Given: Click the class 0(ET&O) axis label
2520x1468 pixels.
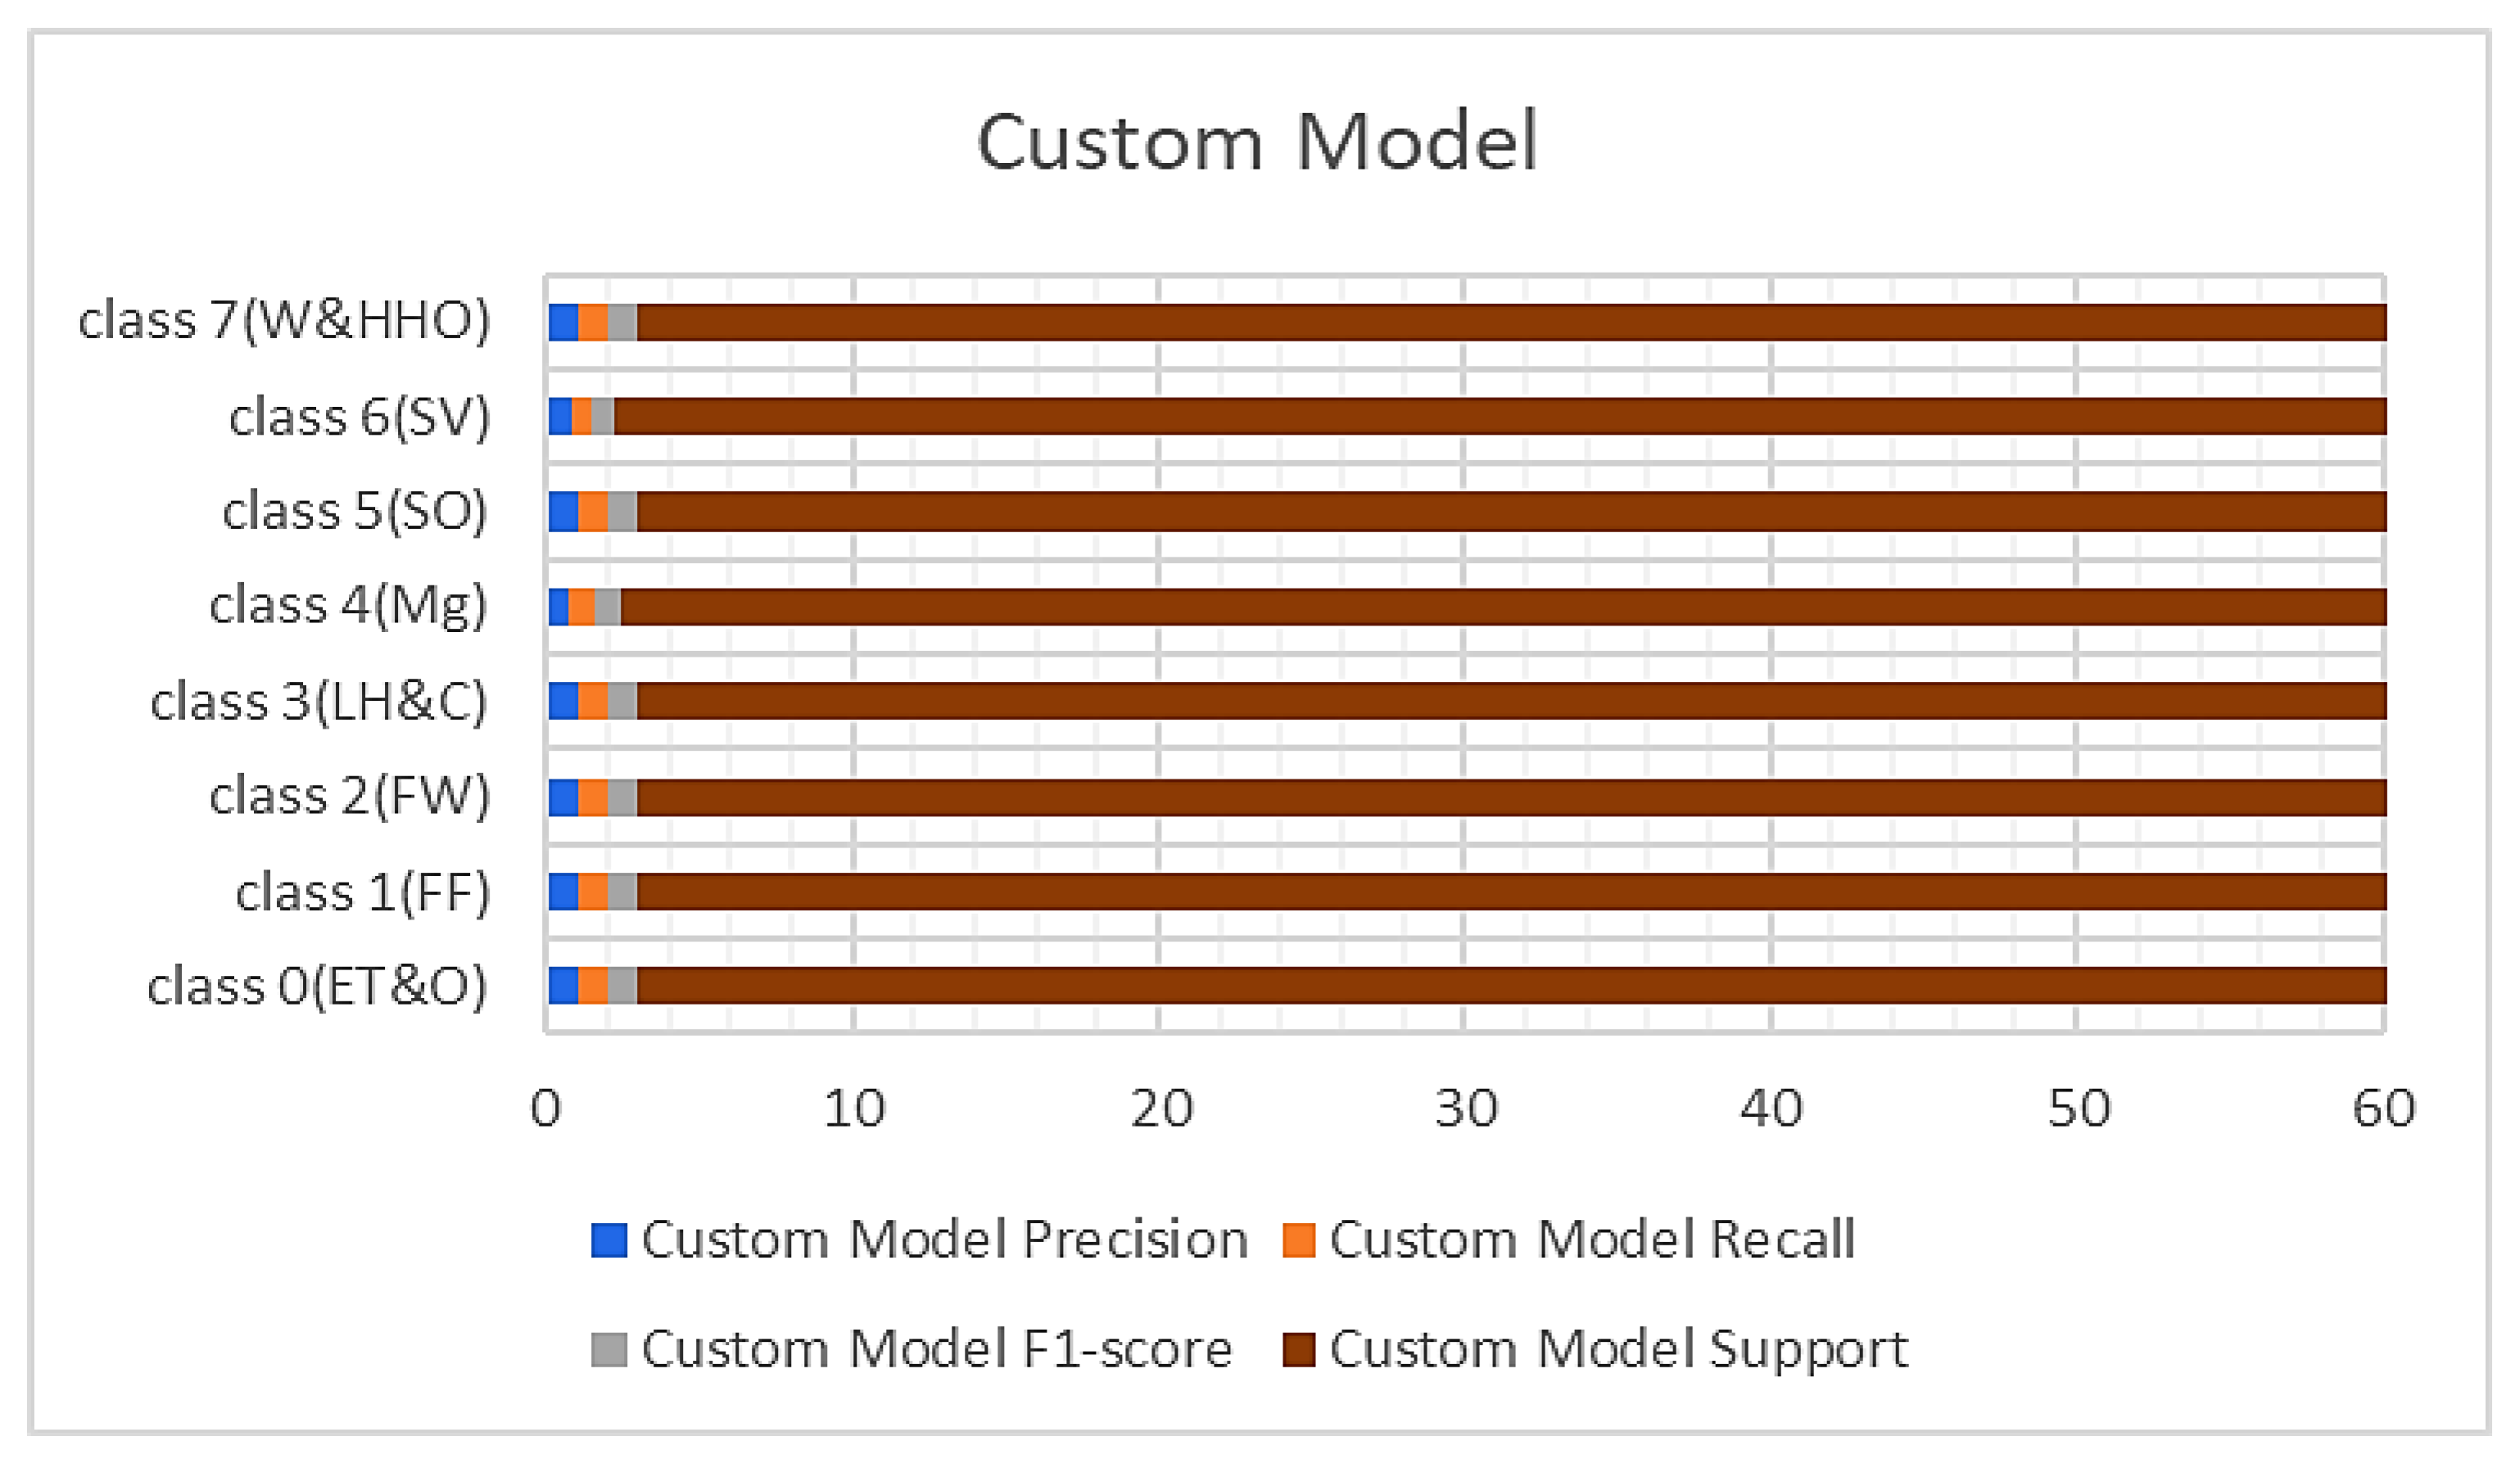Looking at the screenshot, I should (x=317, y=986).
